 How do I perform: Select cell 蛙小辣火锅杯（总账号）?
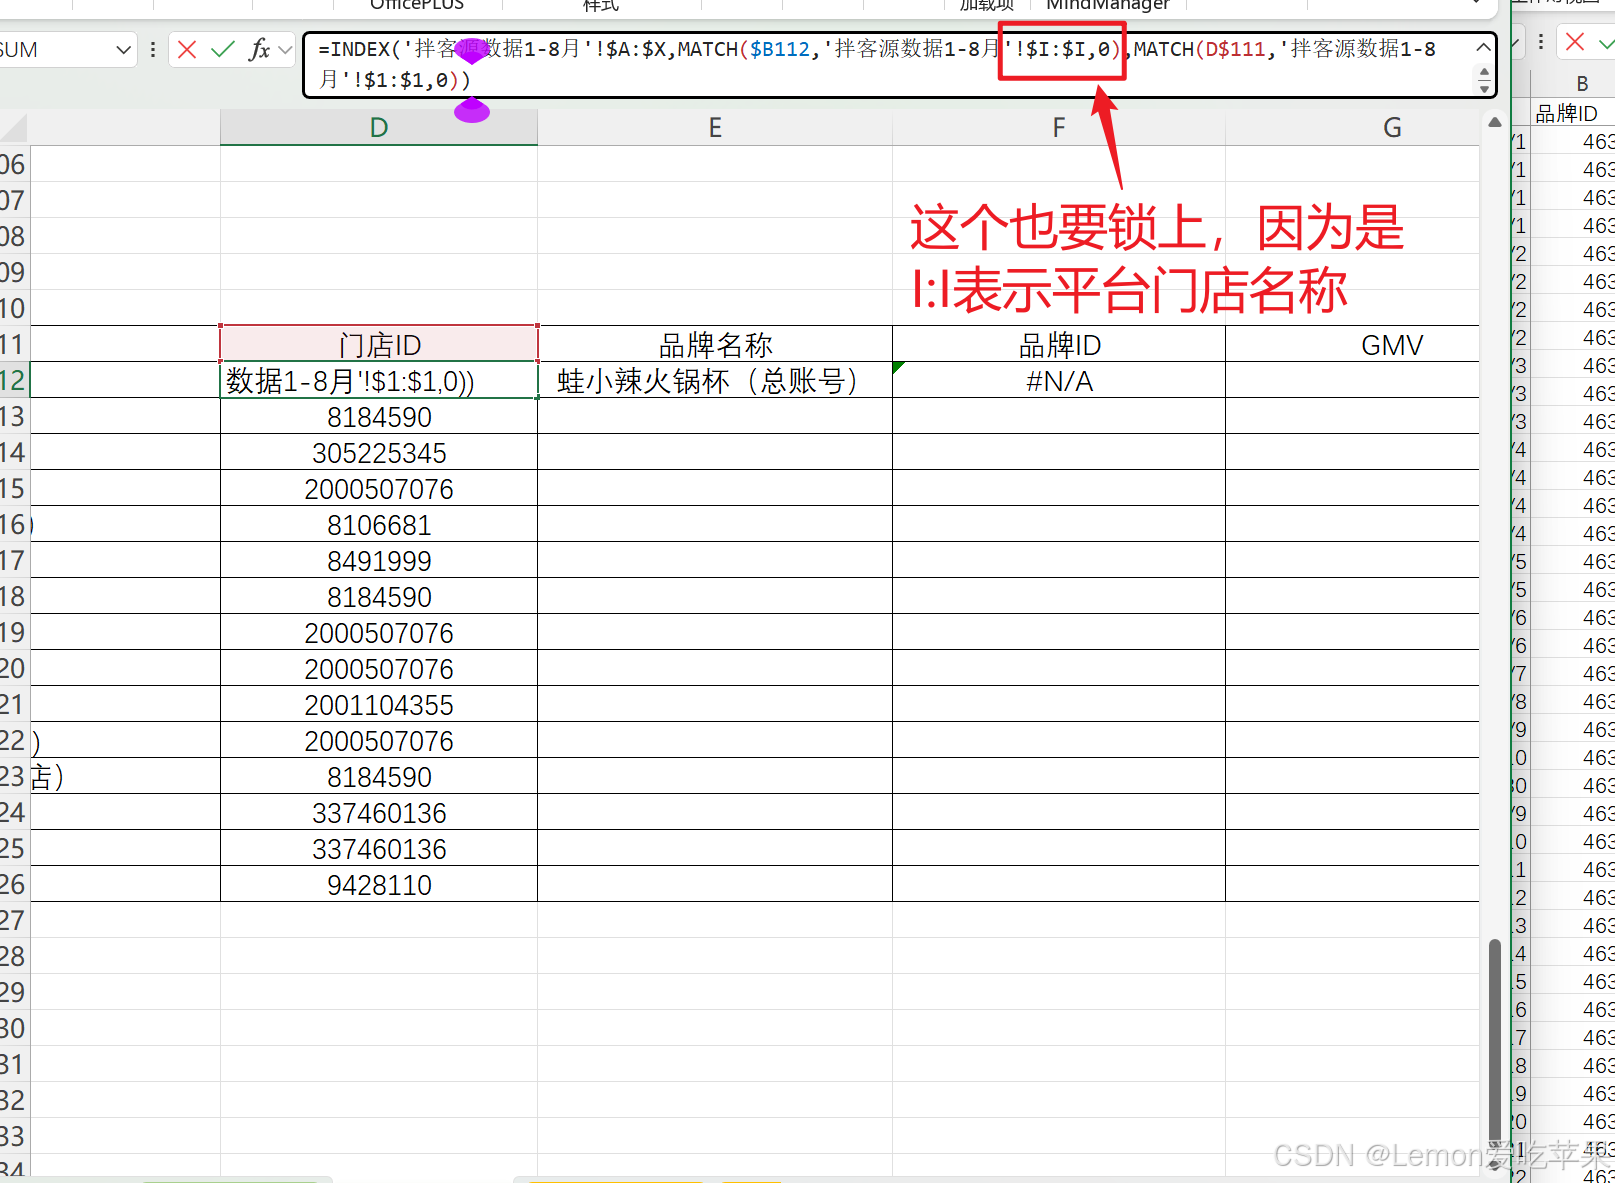(715, 380)
